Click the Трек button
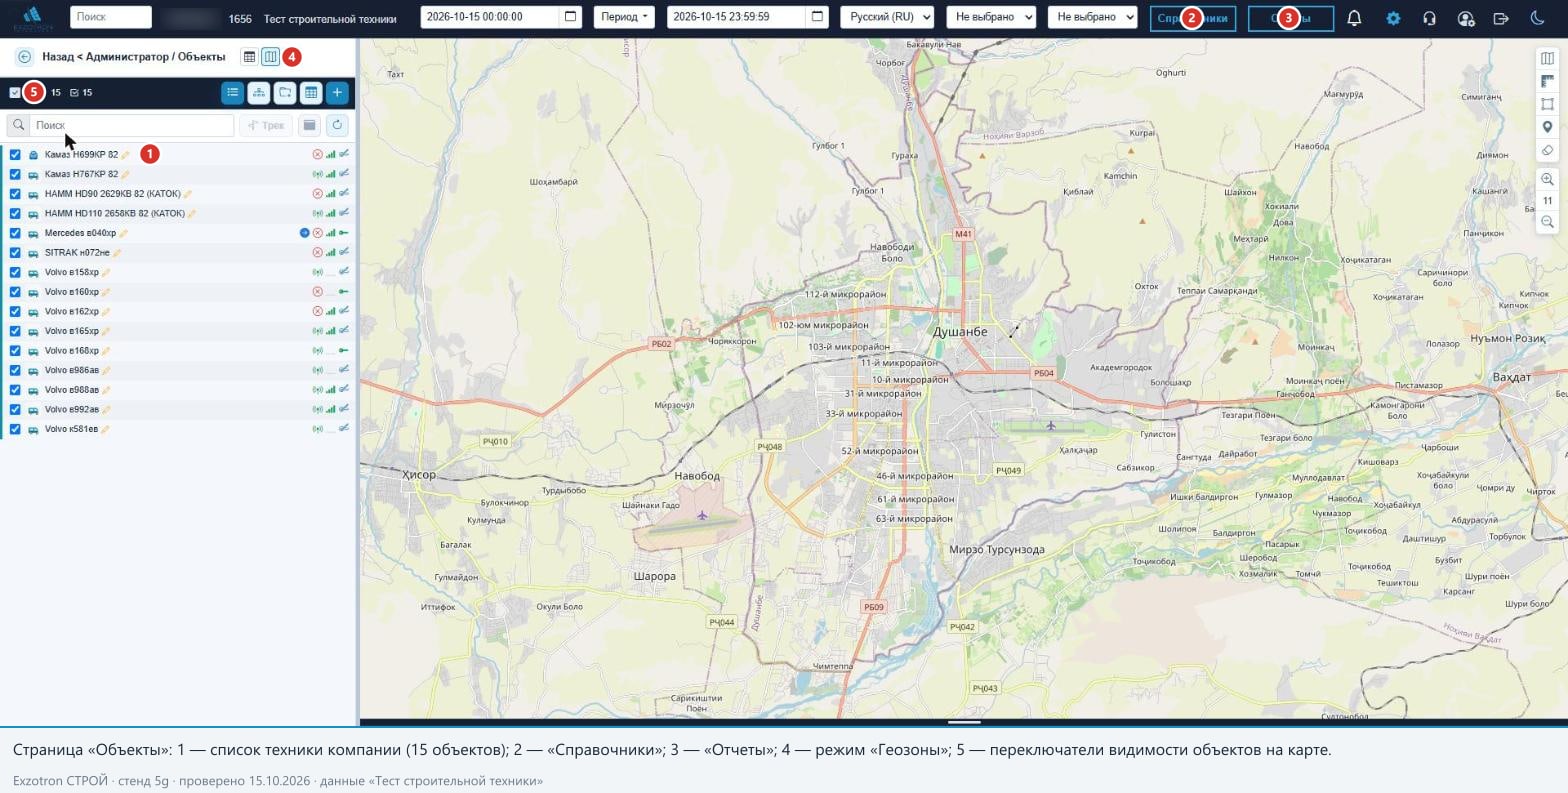The width and height of the screenshot is (1568, 793). click(x=266, y=125)
